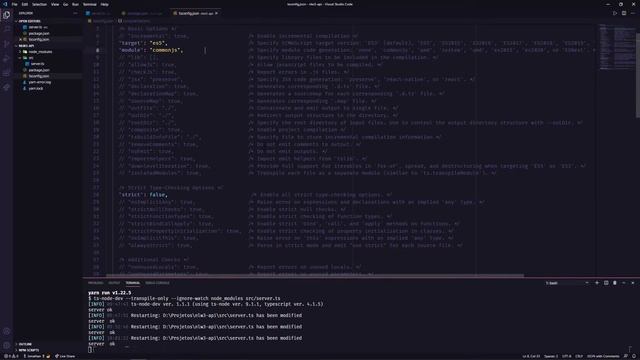The width and height of the screenshot is (640, 360).
Task: Open the Selection menu
Action: 39,4
